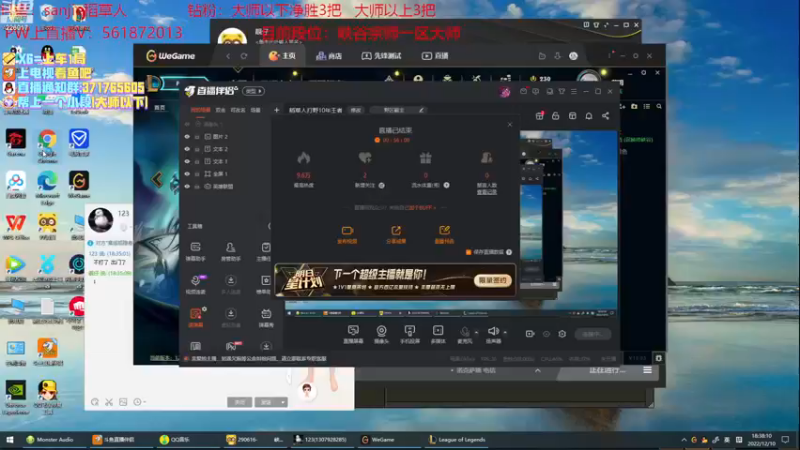This screenshot has height=450, width=800.
Task: Open the streaming settings gear icon
Action: coord(562,334)
